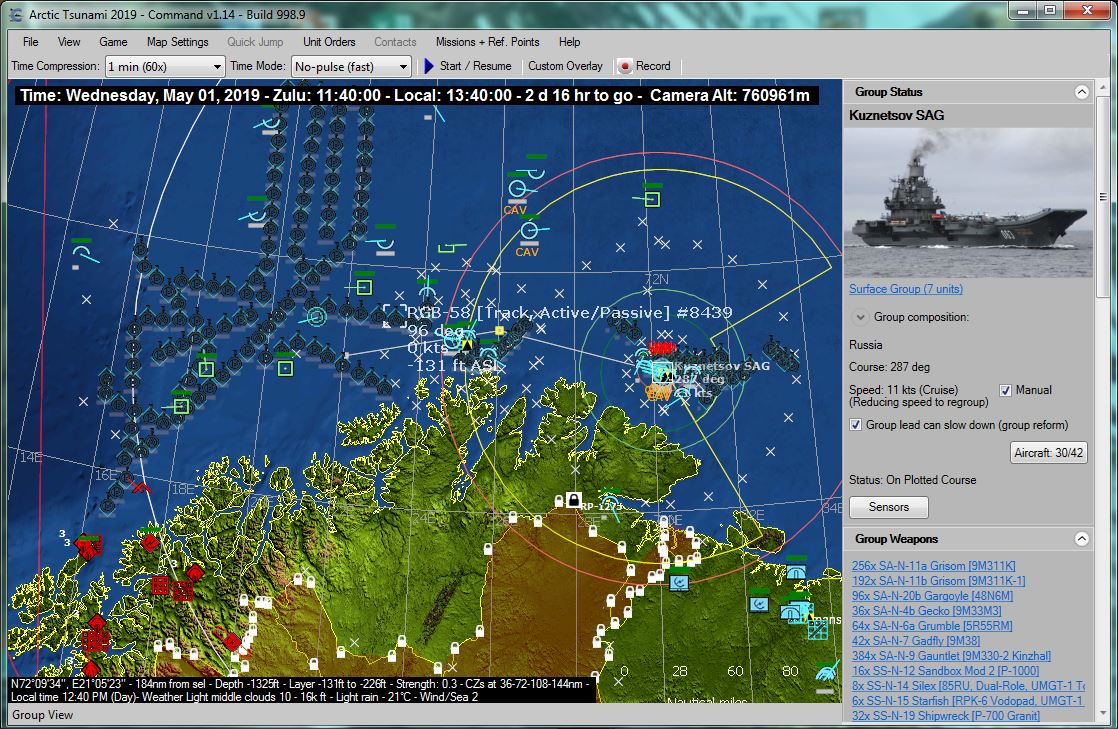The image size is (1118, 729).
Task: Select green square unit above Kuznetsov SAG
Action: (652, 200)
